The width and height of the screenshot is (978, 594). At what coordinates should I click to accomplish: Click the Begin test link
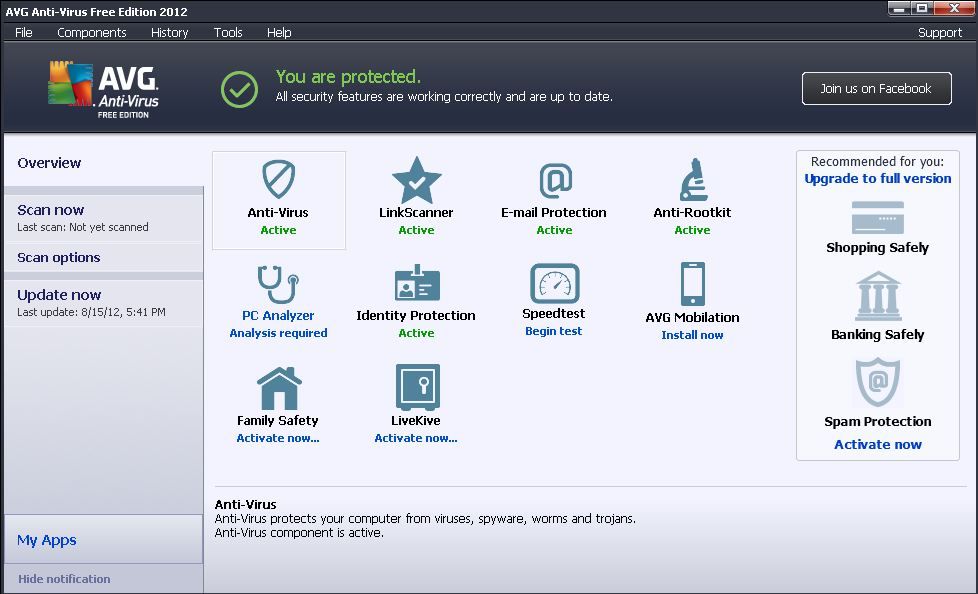[554, 331]
